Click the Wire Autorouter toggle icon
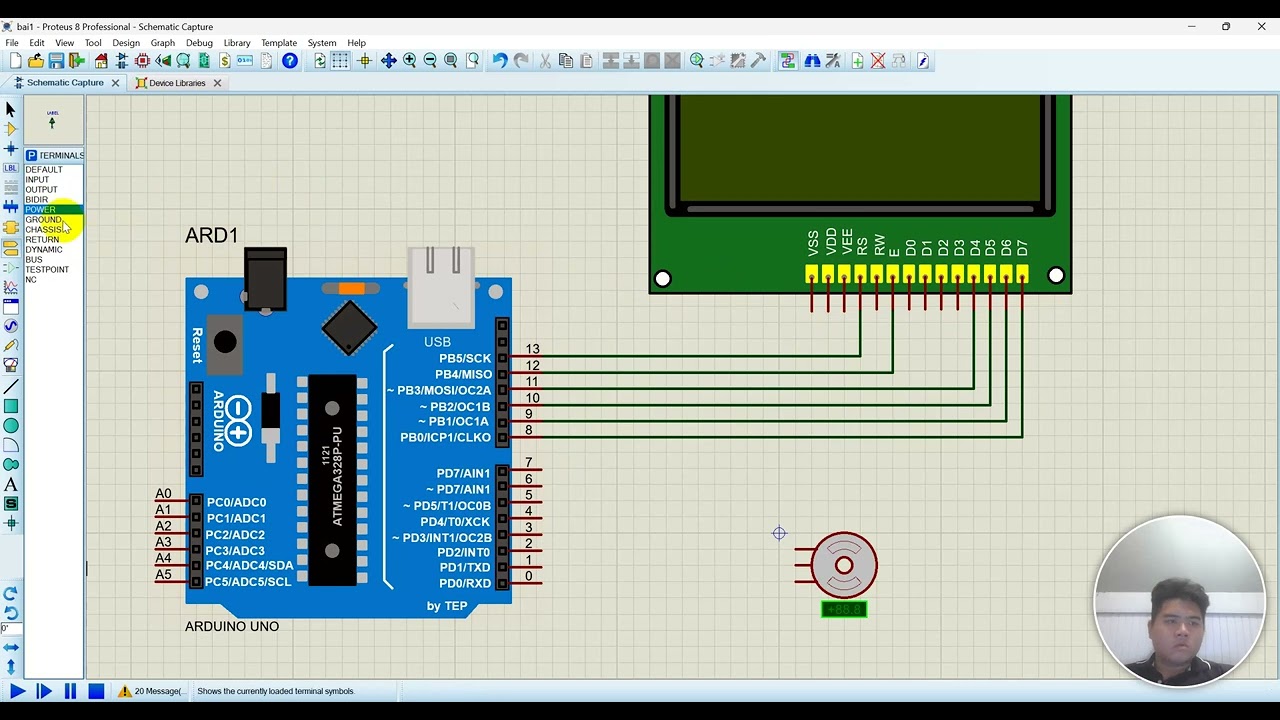1280x720 pixels. [x=788, y=61]
